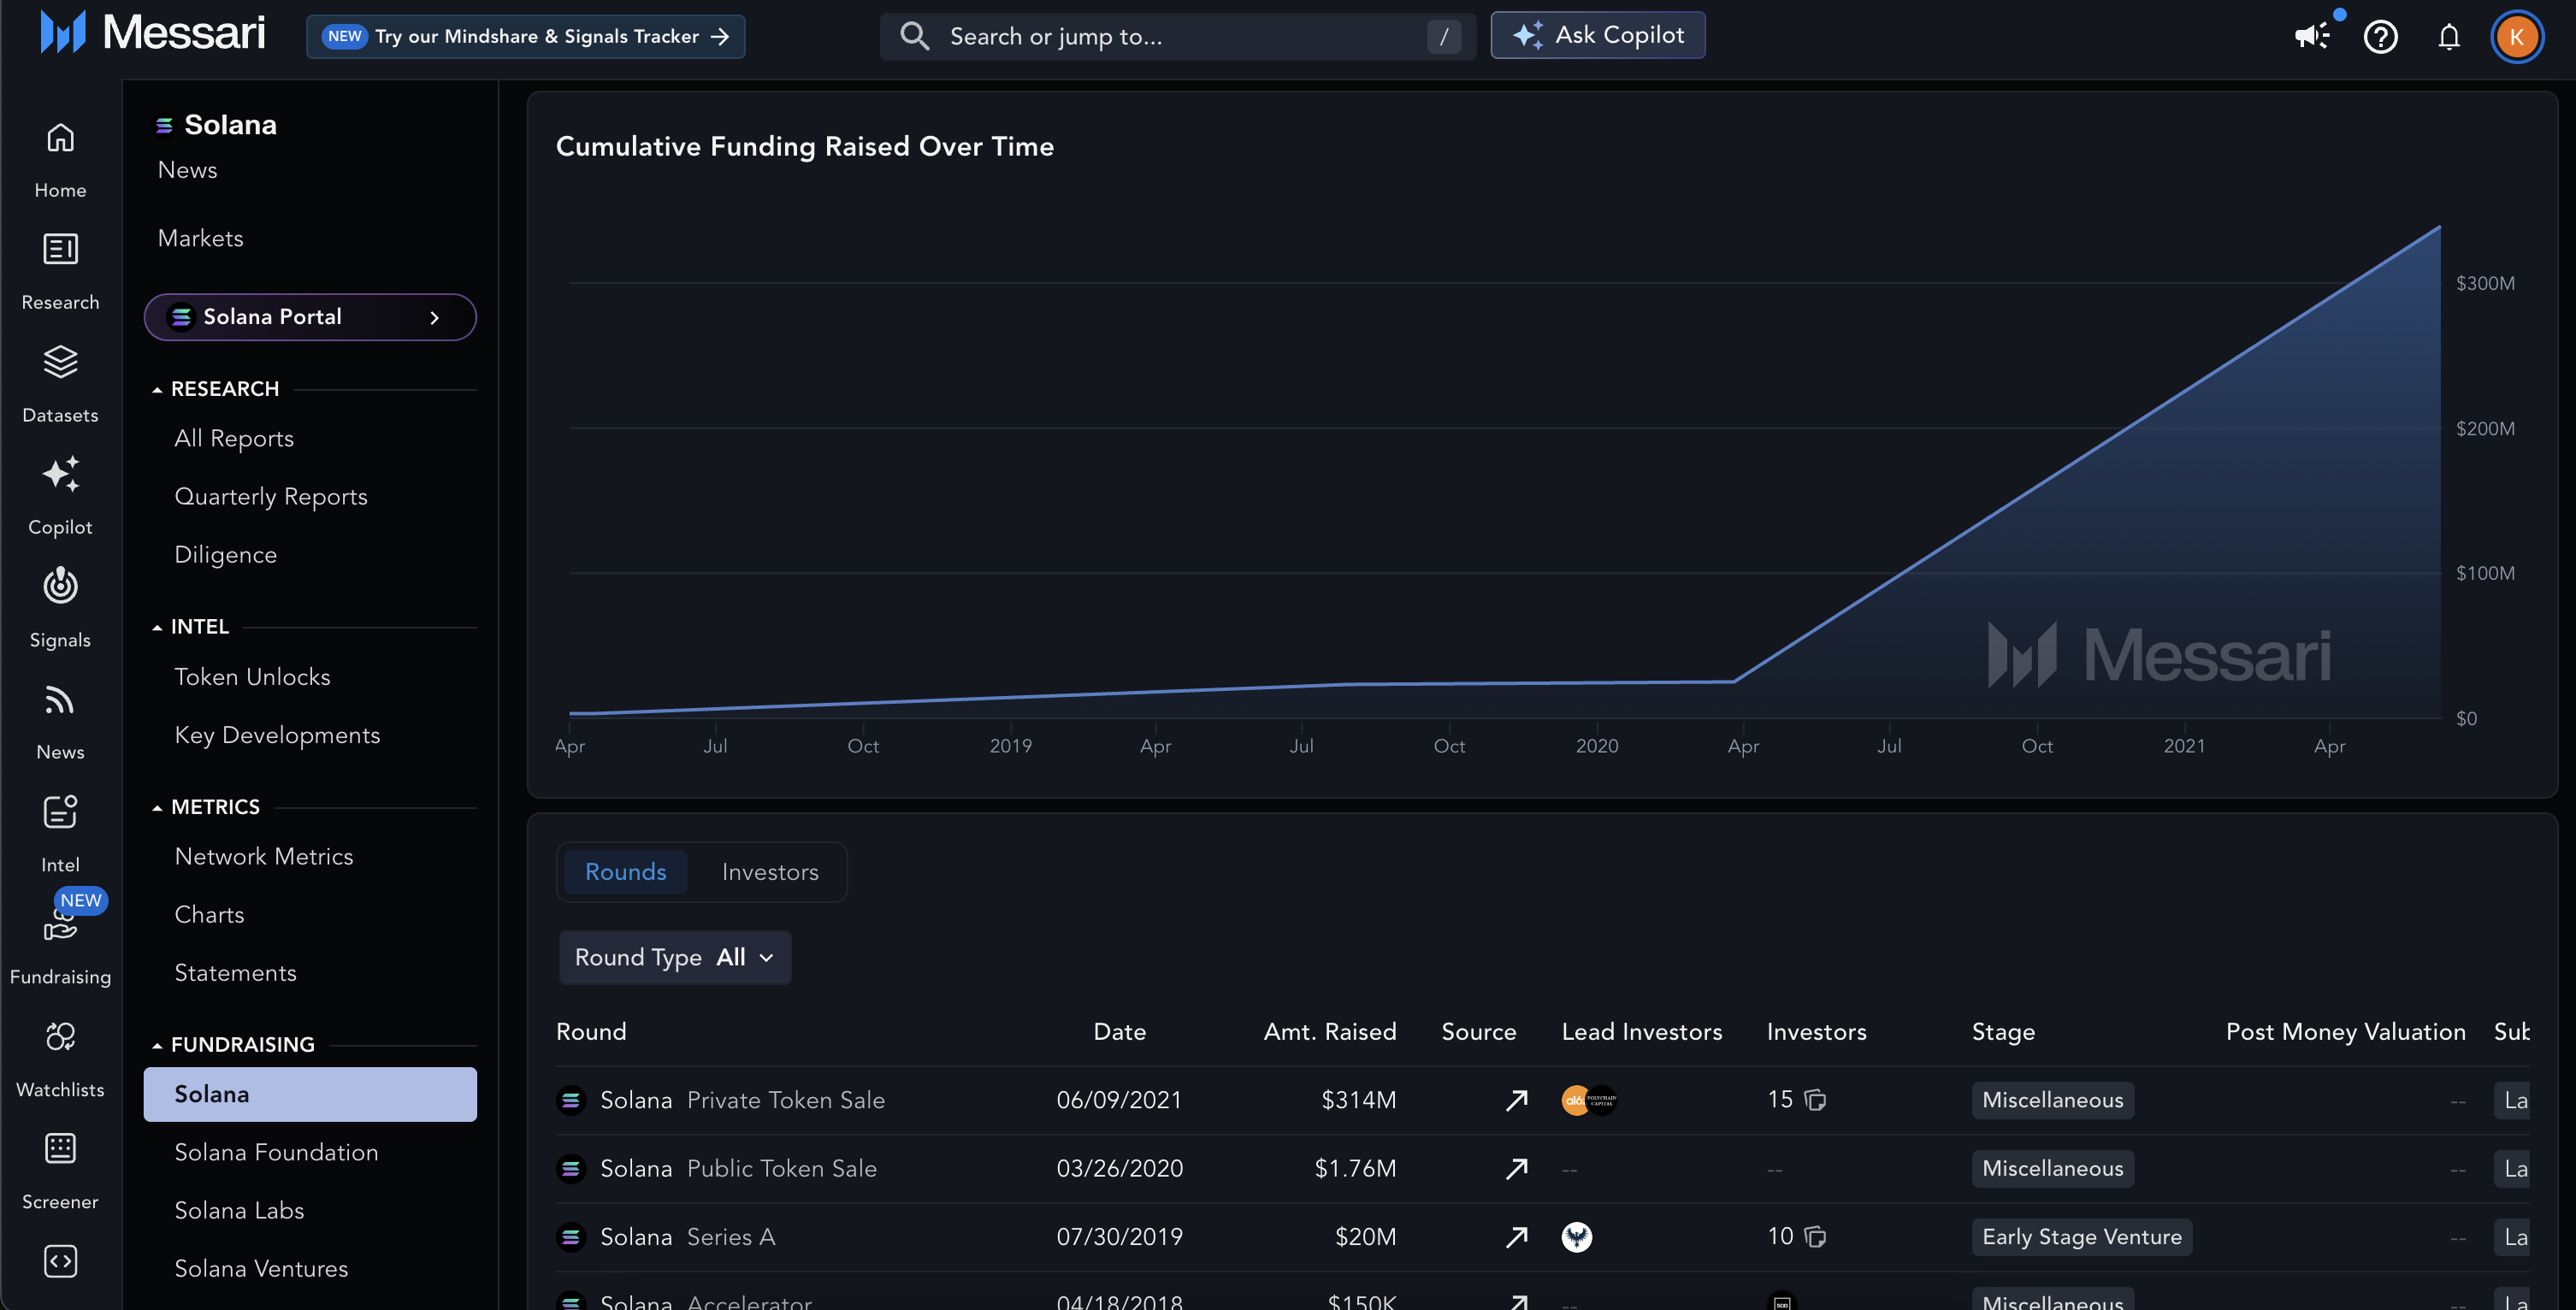Open Copilot from the left rail
2576x1310 pixels.
point(60,497)
